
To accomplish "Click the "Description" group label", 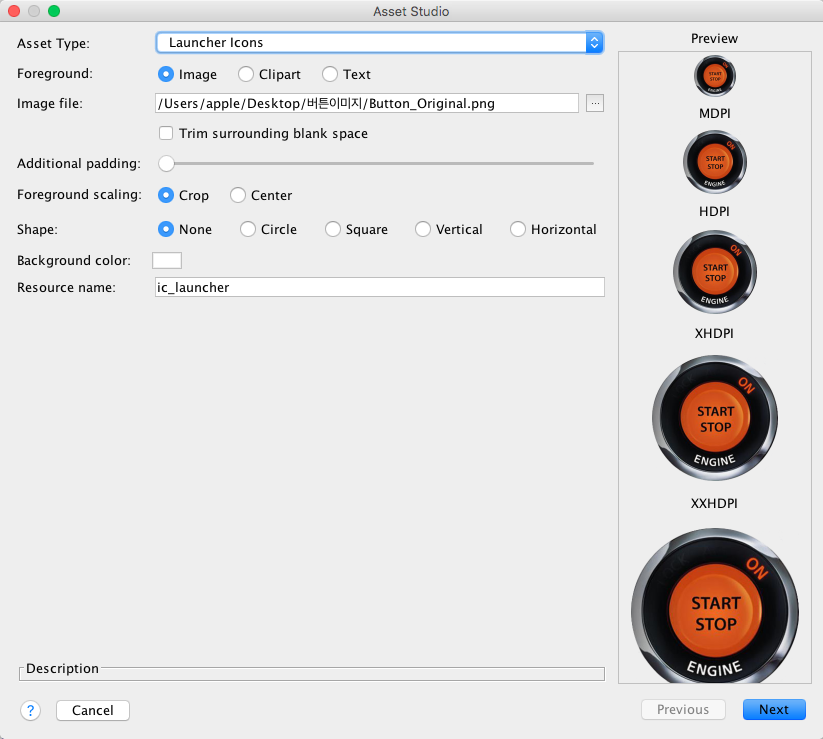I will [62, 668].
